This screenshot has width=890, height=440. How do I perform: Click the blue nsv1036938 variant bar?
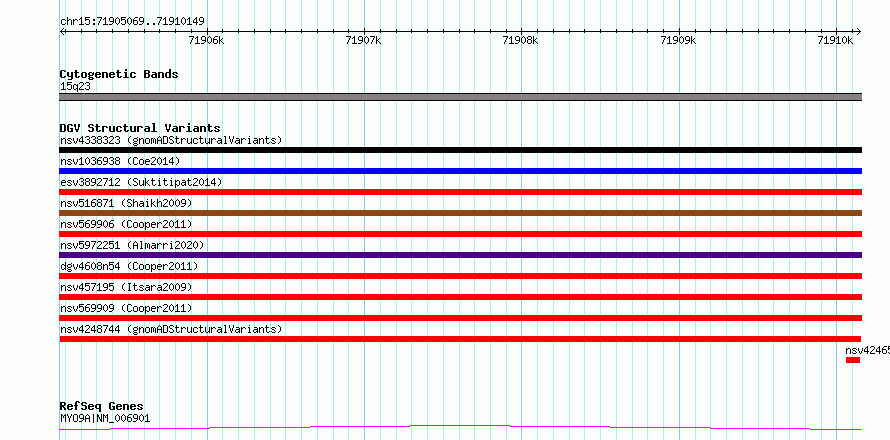461,171
